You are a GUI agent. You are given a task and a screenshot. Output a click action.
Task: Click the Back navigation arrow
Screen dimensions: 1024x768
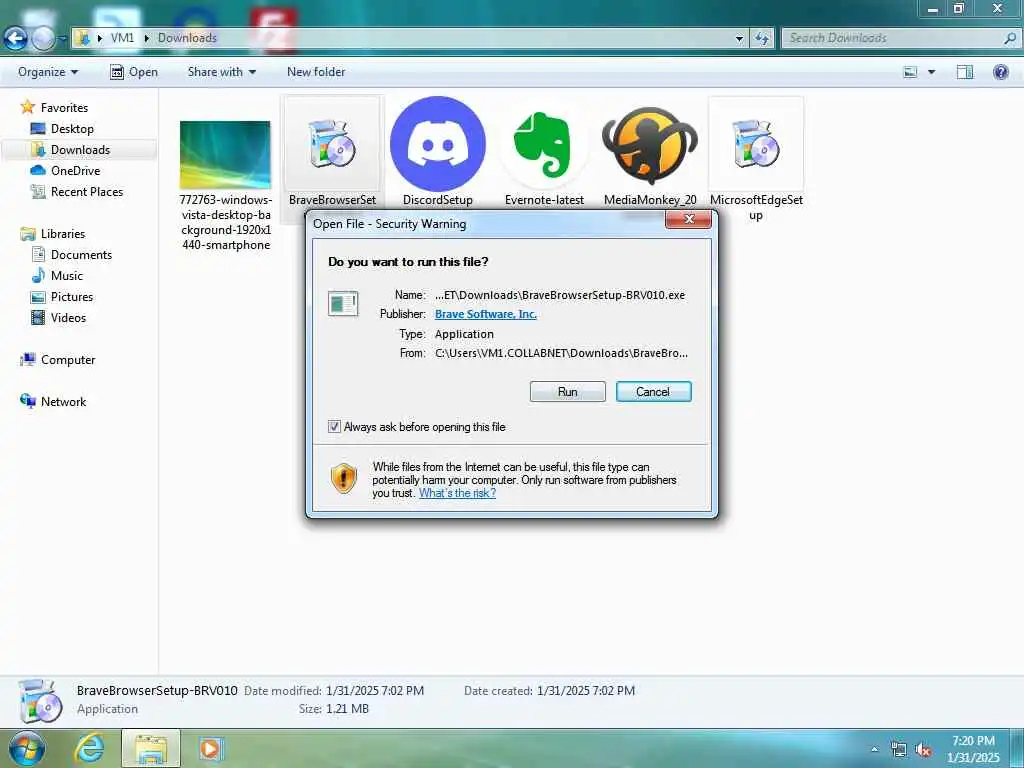(x=15, y=39)
